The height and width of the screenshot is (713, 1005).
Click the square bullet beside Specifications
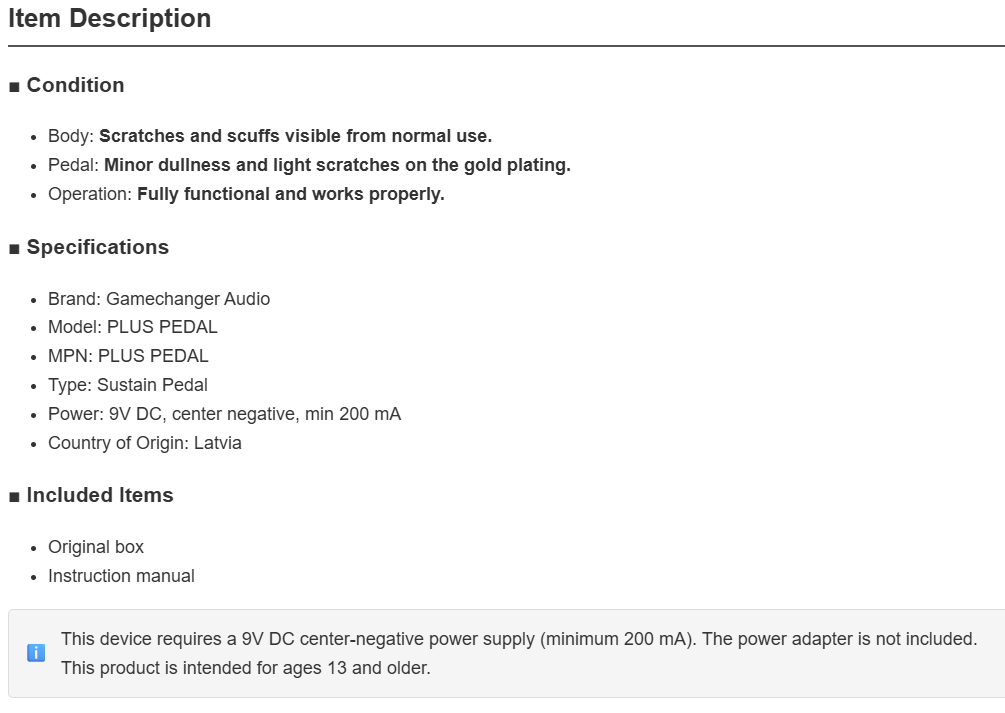click(x=14, y=249)
